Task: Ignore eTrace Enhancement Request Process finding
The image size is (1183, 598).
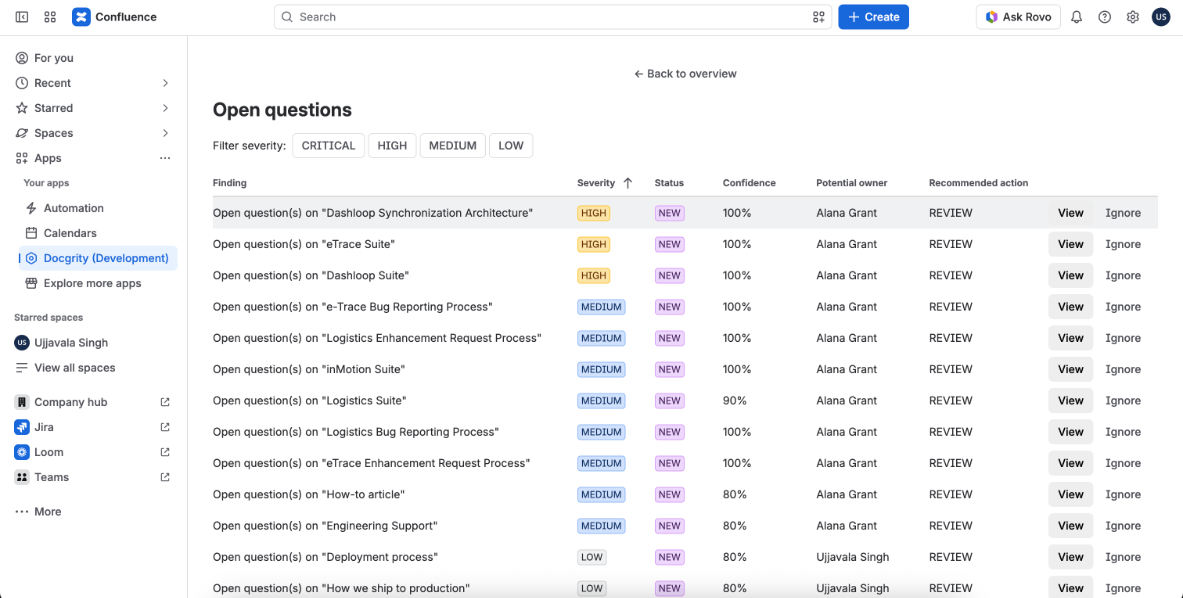Action: pos(1123,463)
